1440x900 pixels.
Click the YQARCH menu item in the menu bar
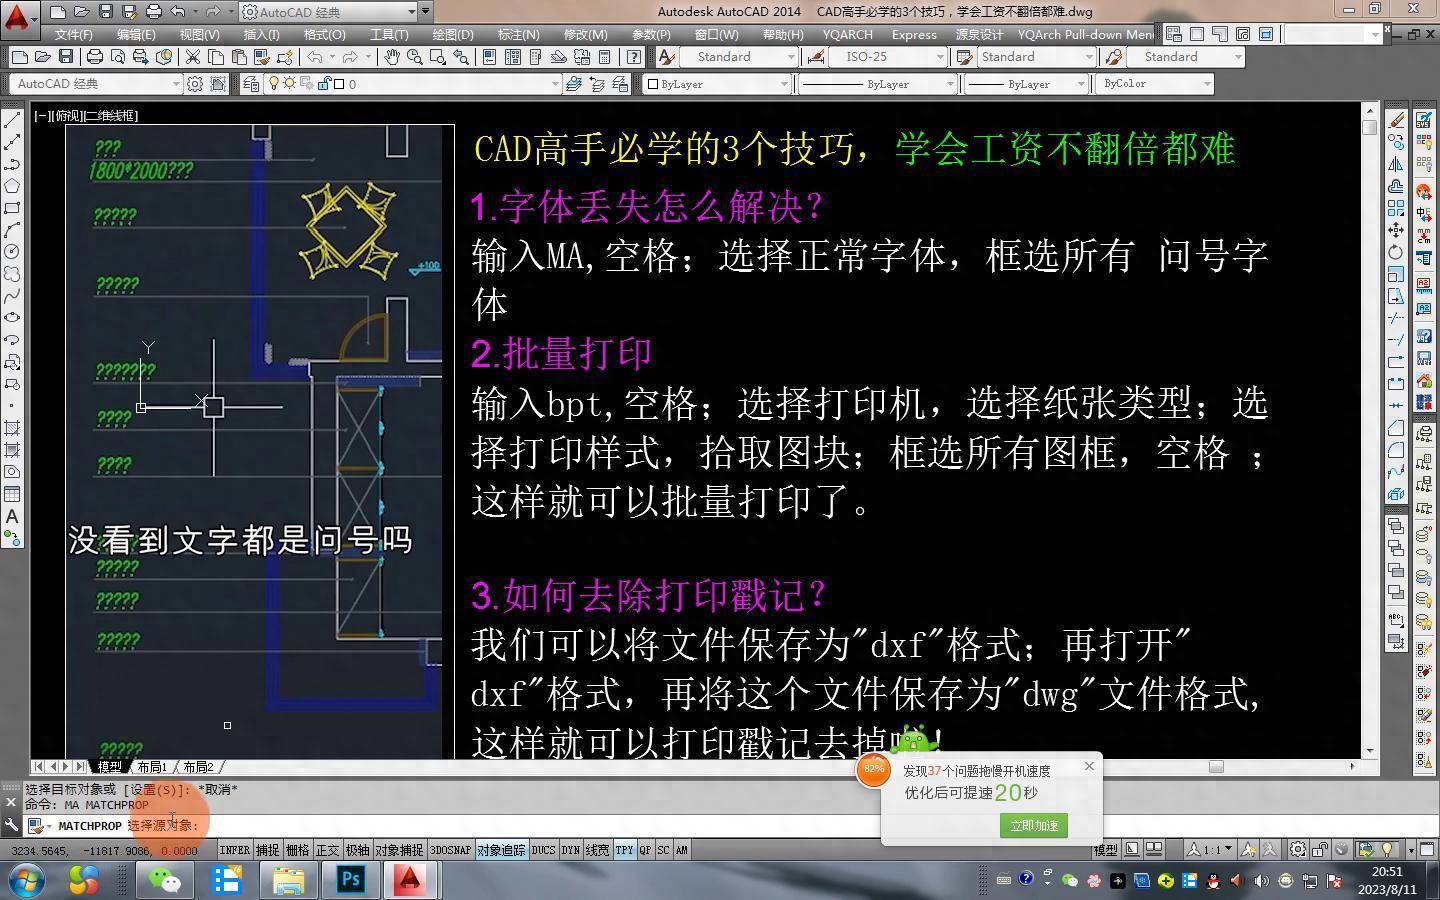tap(847, 34)
